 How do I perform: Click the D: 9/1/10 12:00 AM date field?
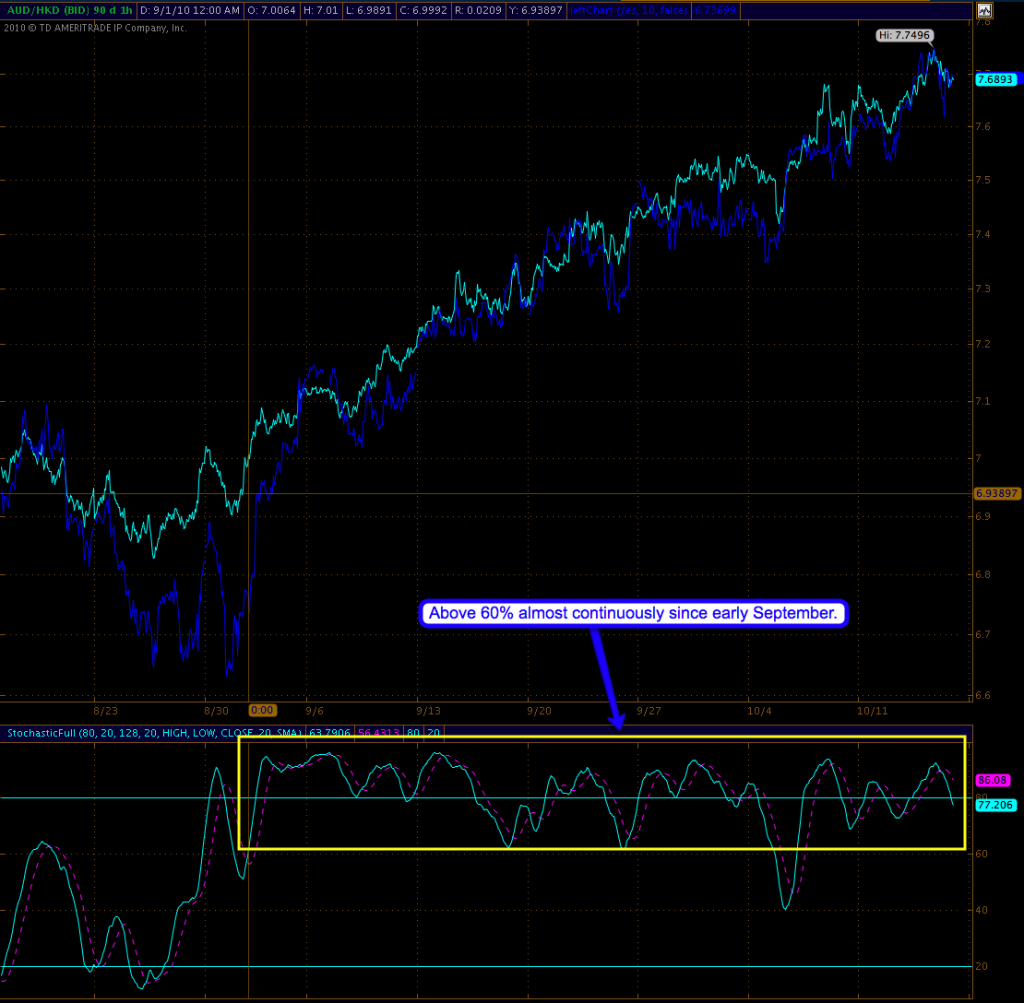(x=190, y=10)
